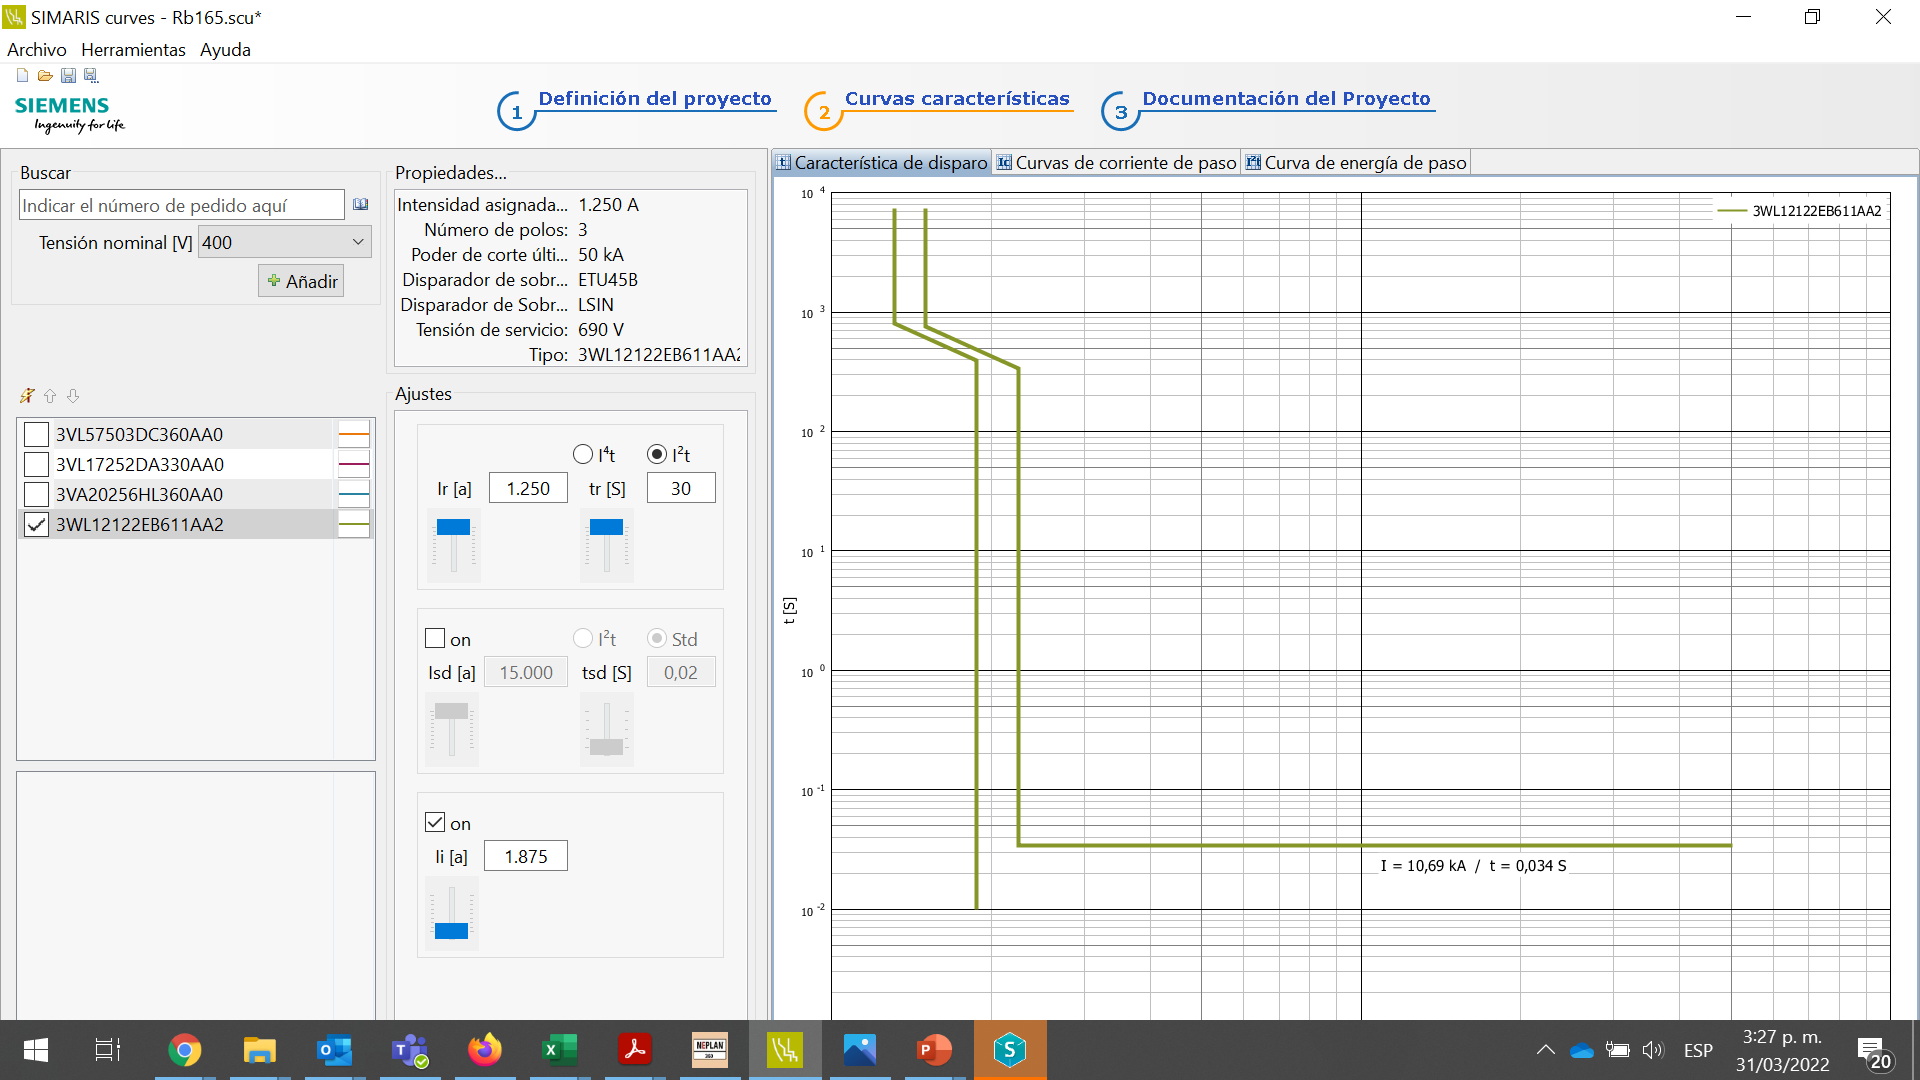Select the I⁴t radio button
This screenshot has width=1920, height=1080.
pos(583,454)
